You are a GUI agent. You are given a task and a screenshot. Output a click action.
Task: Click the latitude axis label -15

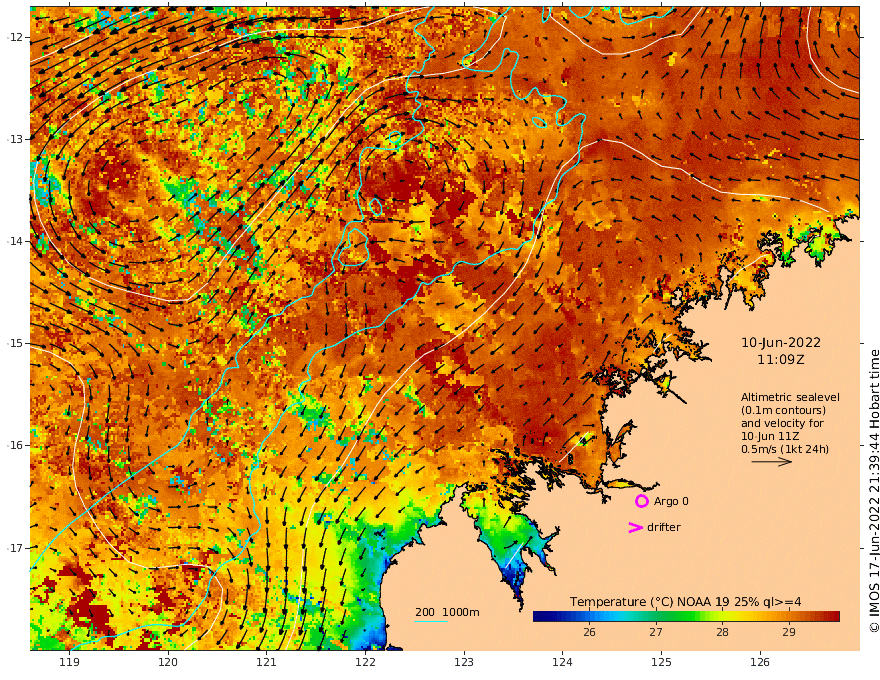15,343
